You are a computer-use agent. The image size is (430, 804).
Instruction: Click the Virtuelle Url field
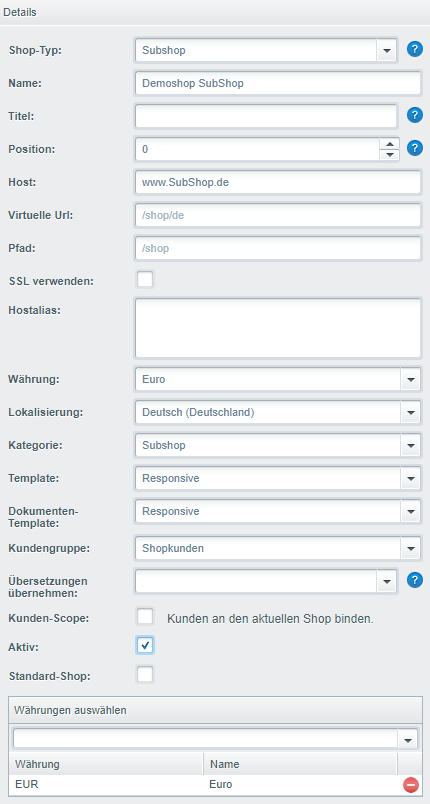tap(278, 215)
